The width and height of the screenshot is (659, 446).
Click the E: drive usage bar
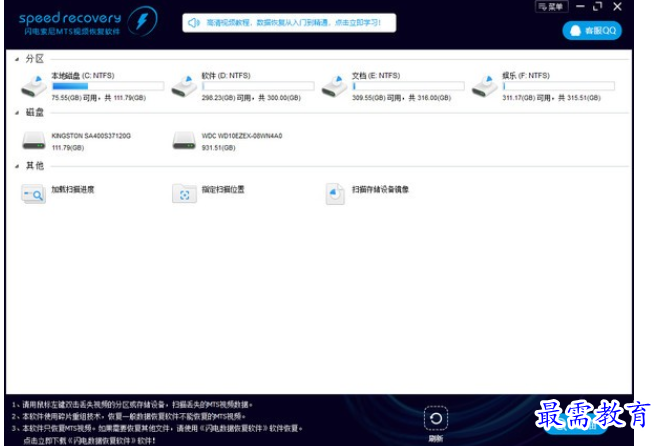tap(408, 86)
